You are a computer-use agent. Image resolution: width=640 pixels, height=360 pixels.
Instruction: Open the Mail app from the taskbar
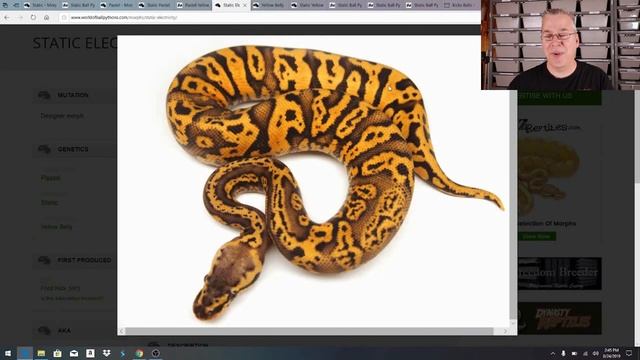pyautogui.click(x=74, y=353)
